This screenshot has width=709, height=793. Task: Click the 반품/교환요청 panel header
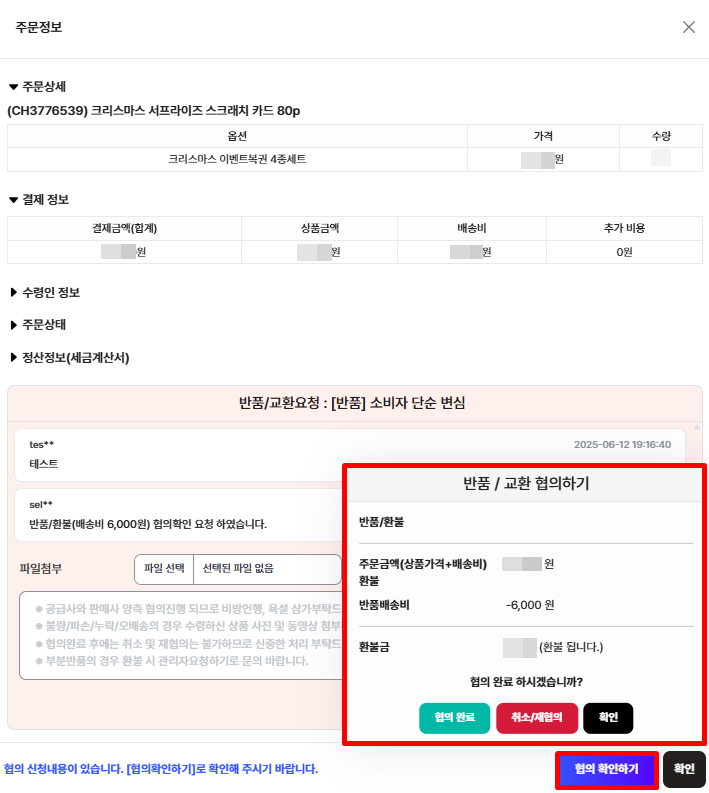click(x=352, y=403)
